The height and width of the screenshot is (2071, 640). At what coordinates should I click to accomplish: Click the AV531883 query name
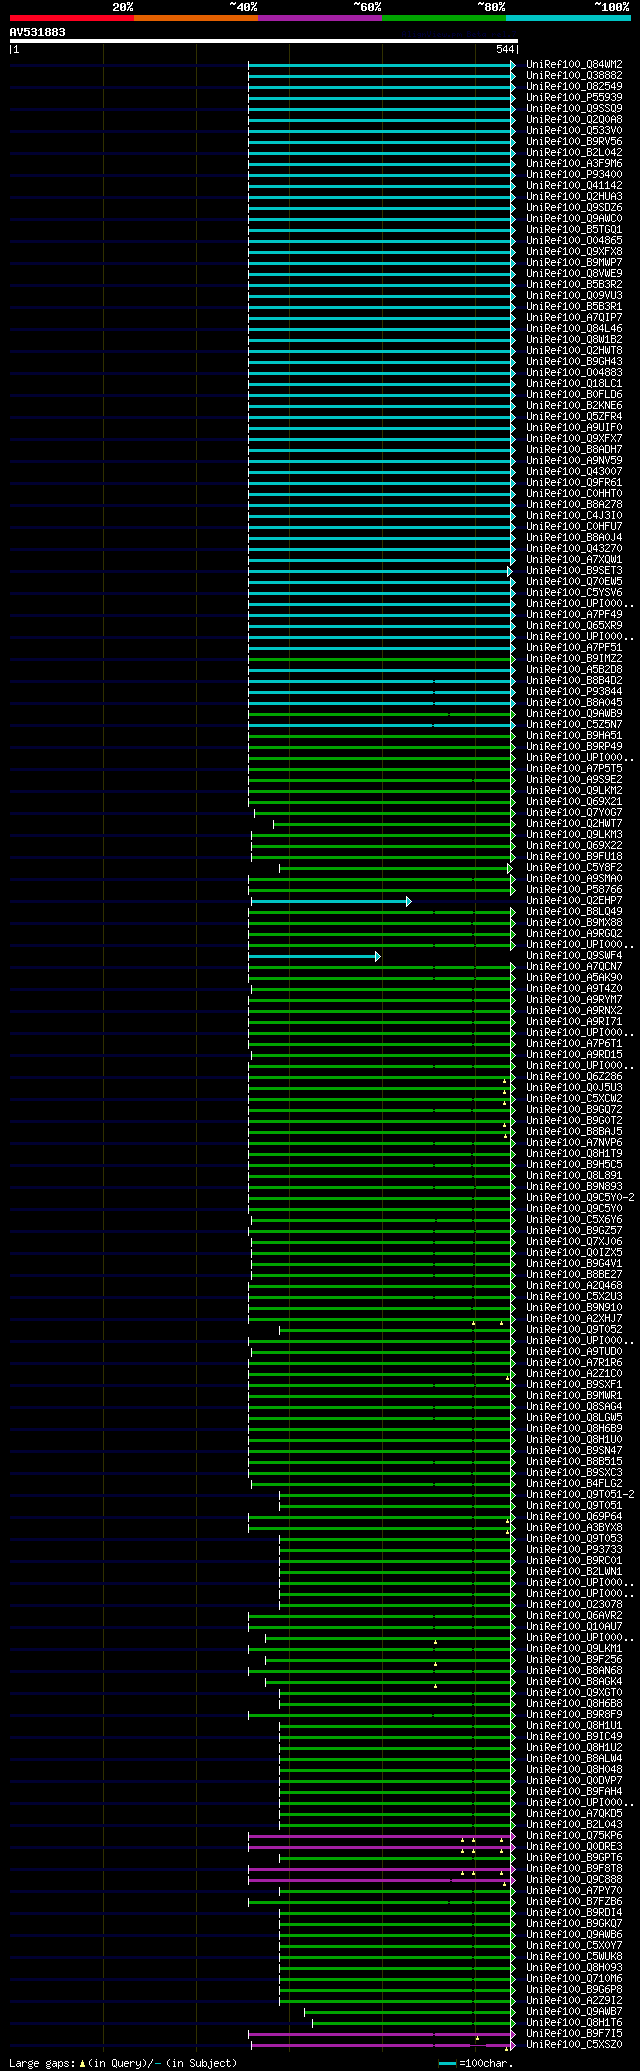pyautogui.click(x=38, y=32)
